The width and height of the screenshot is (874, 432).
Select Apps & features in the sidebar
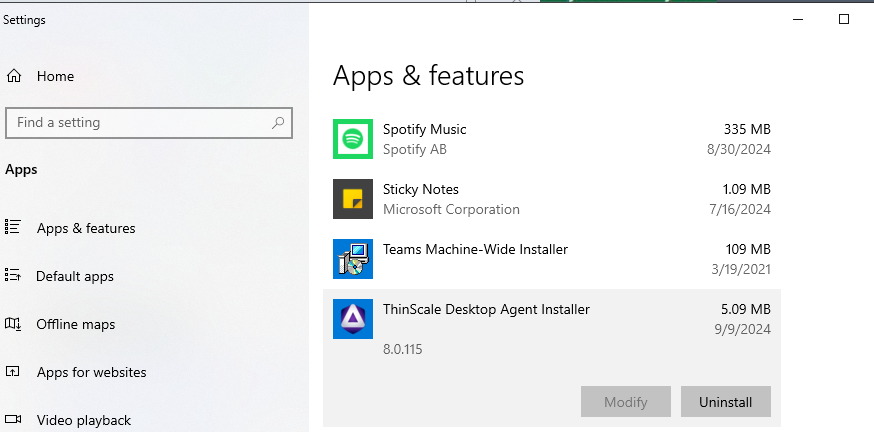point(86,228)
